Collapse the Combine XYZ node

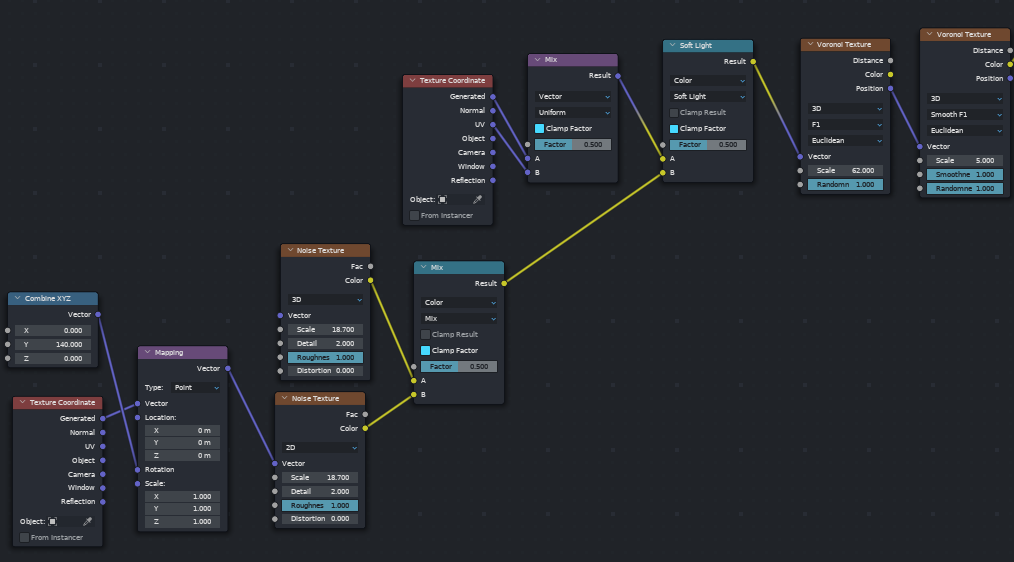pyautogui.click(x=17, y=298)
